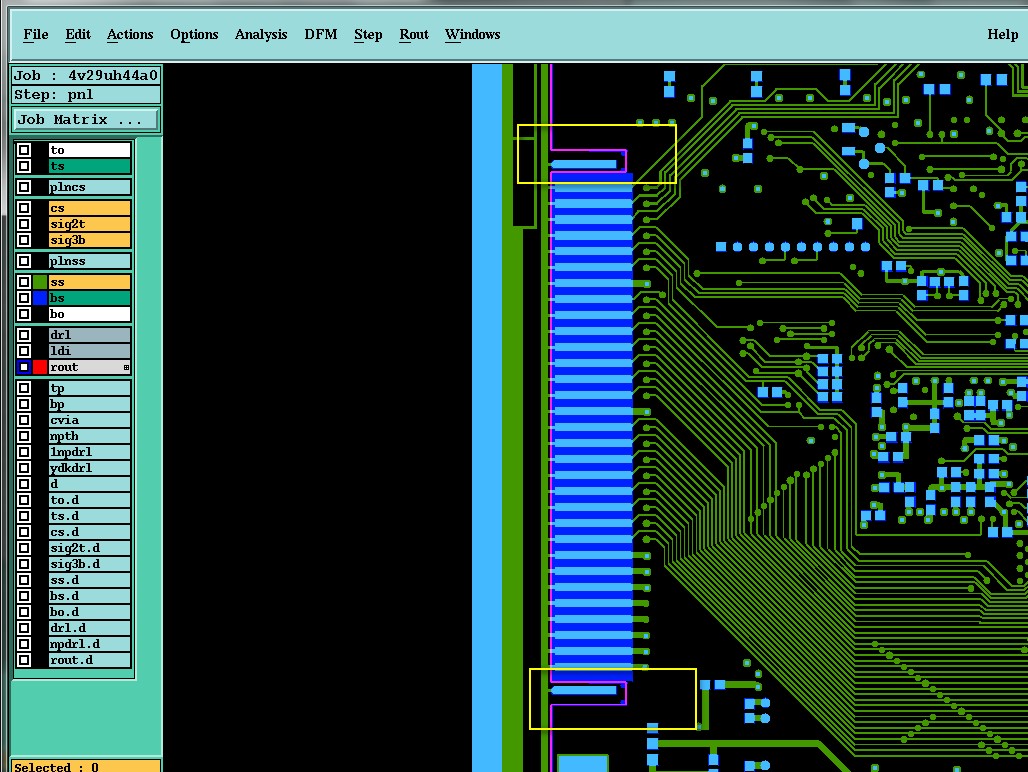Click the Job name field 4v29uh44a0
1028x772 pixels.
(86, 76)
